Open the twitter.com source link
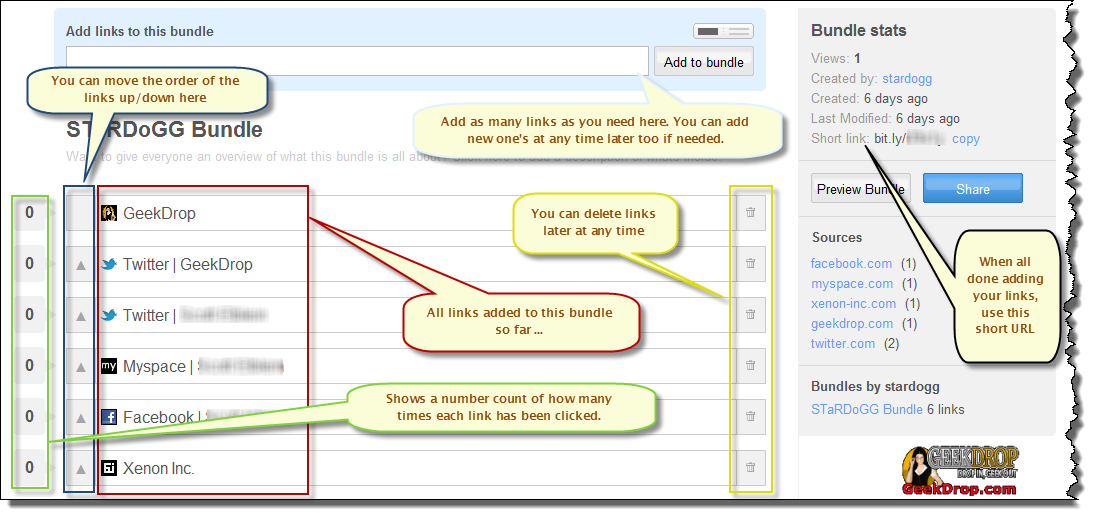 pyautogui.click(x=843, y=343)
